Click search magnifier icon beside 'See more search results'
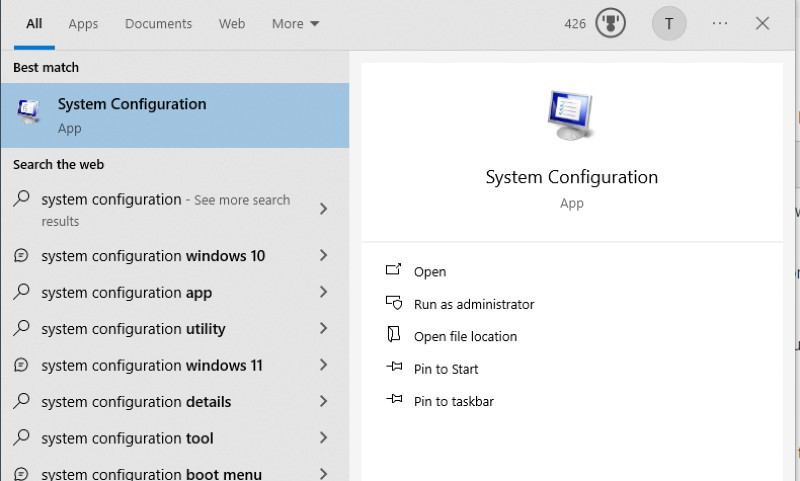Screen dimensions: 800x481 pyautogui.click(x=21, y=198)
